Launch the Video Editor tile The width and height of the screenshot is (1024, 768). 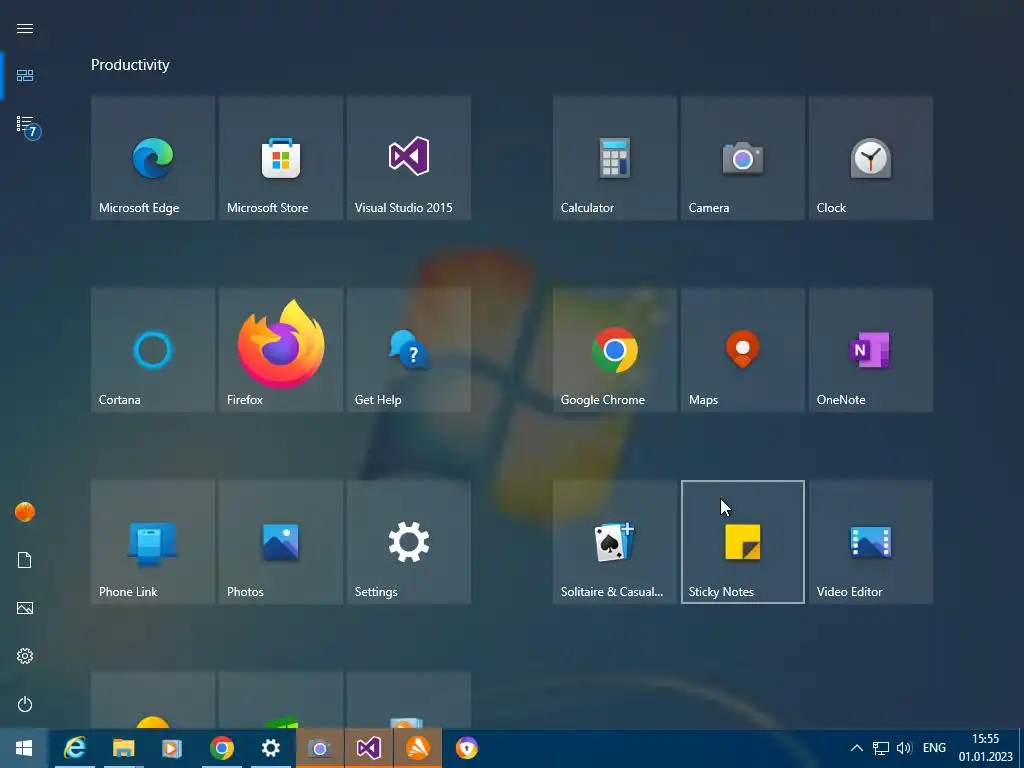(871, 542)
